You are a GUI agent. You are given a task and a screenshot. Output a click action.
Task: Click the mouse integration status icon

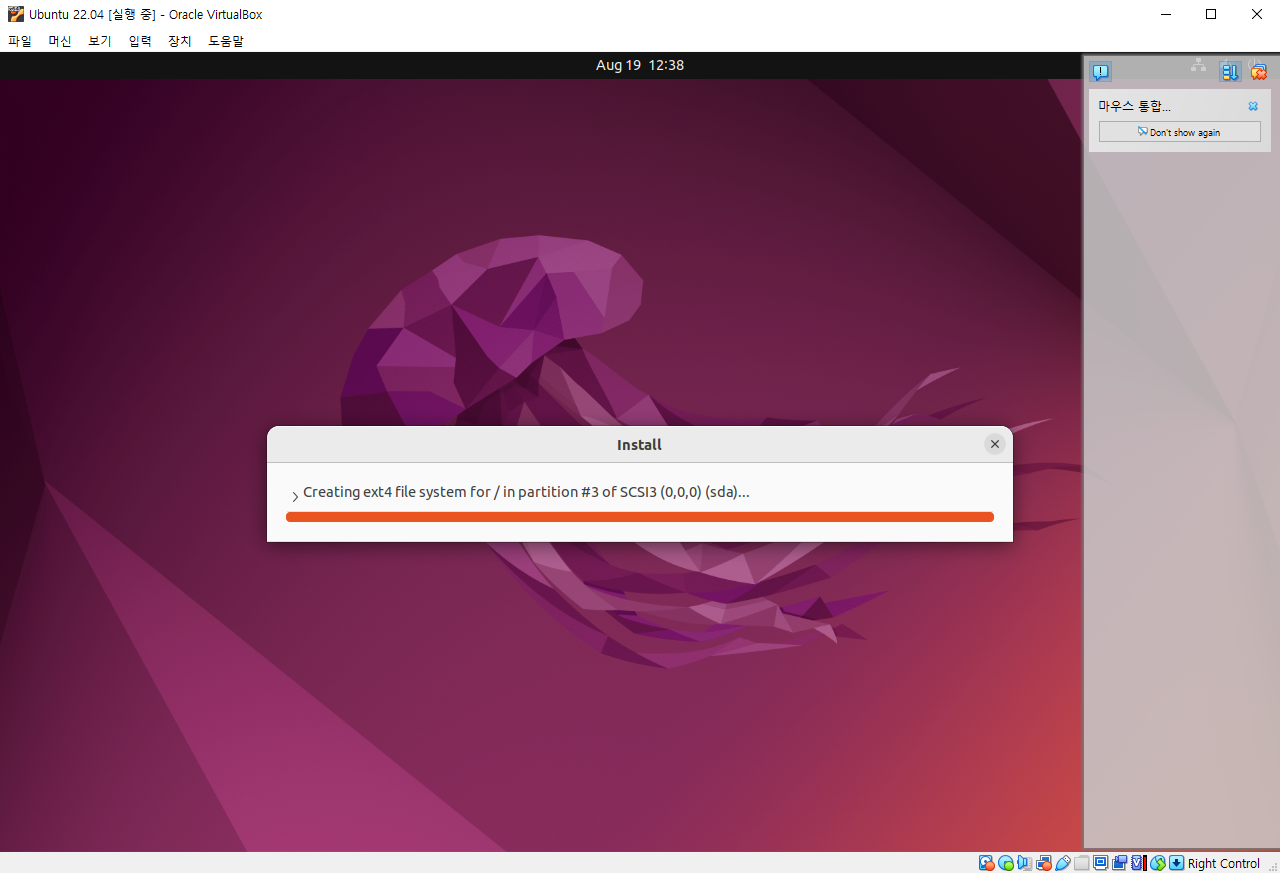(x=1158, y=863)
